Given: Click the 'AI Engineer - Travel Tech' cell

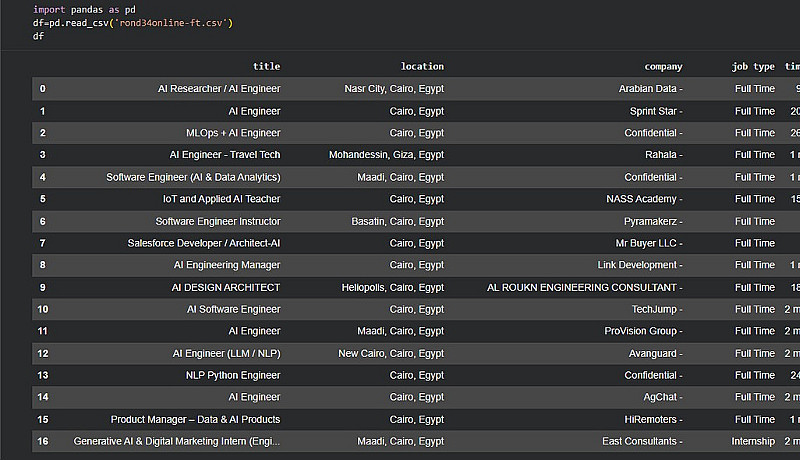Looking at the screenshot, I should click(225, 155).
